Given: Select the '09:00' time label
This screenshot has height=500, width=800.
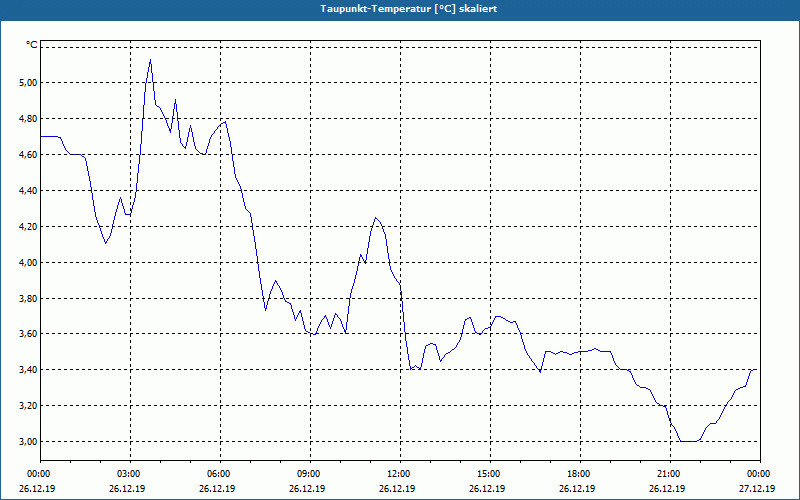Looking at the screenshot, I should click(x=308, y=474).
